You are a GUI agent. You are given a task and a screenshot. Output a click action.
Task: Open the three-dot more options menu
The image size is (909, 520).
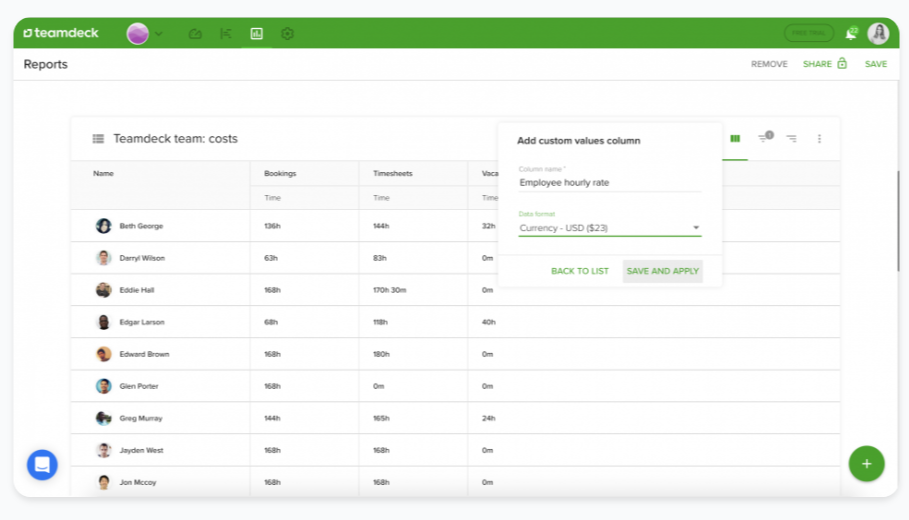(x=819, y=139)
